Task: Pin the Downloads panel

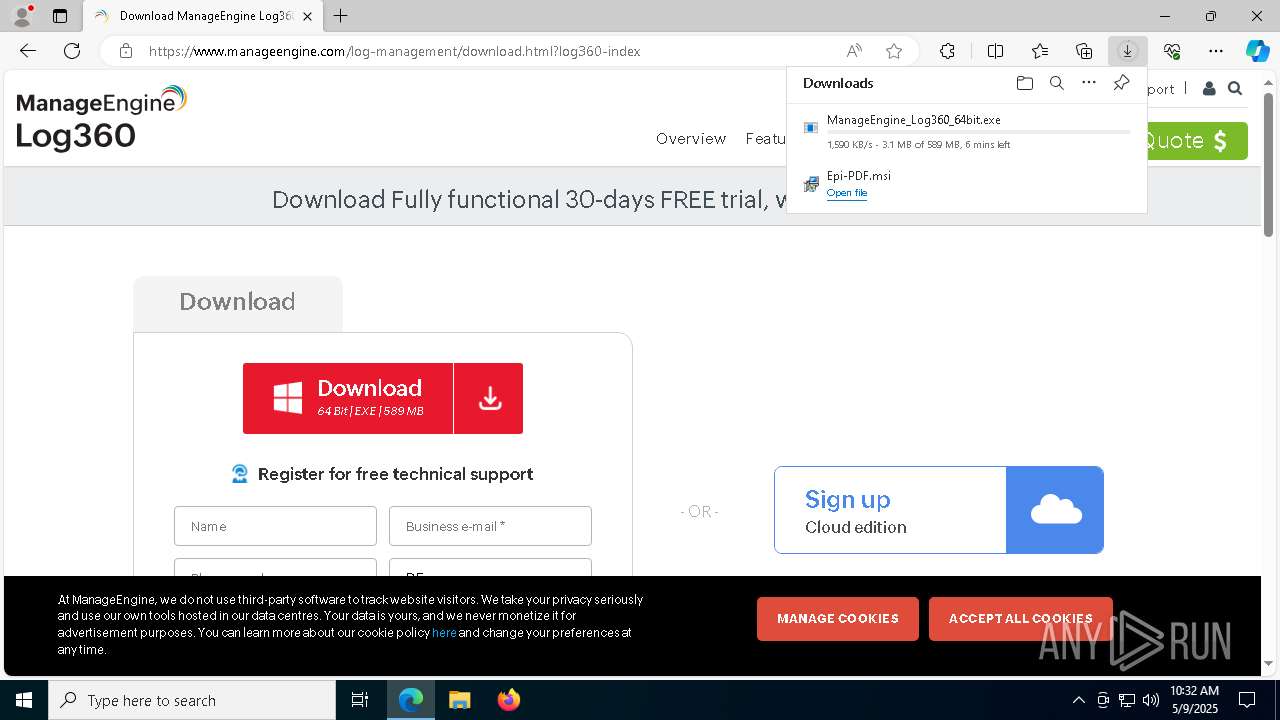Action: tap(1121, 83)
